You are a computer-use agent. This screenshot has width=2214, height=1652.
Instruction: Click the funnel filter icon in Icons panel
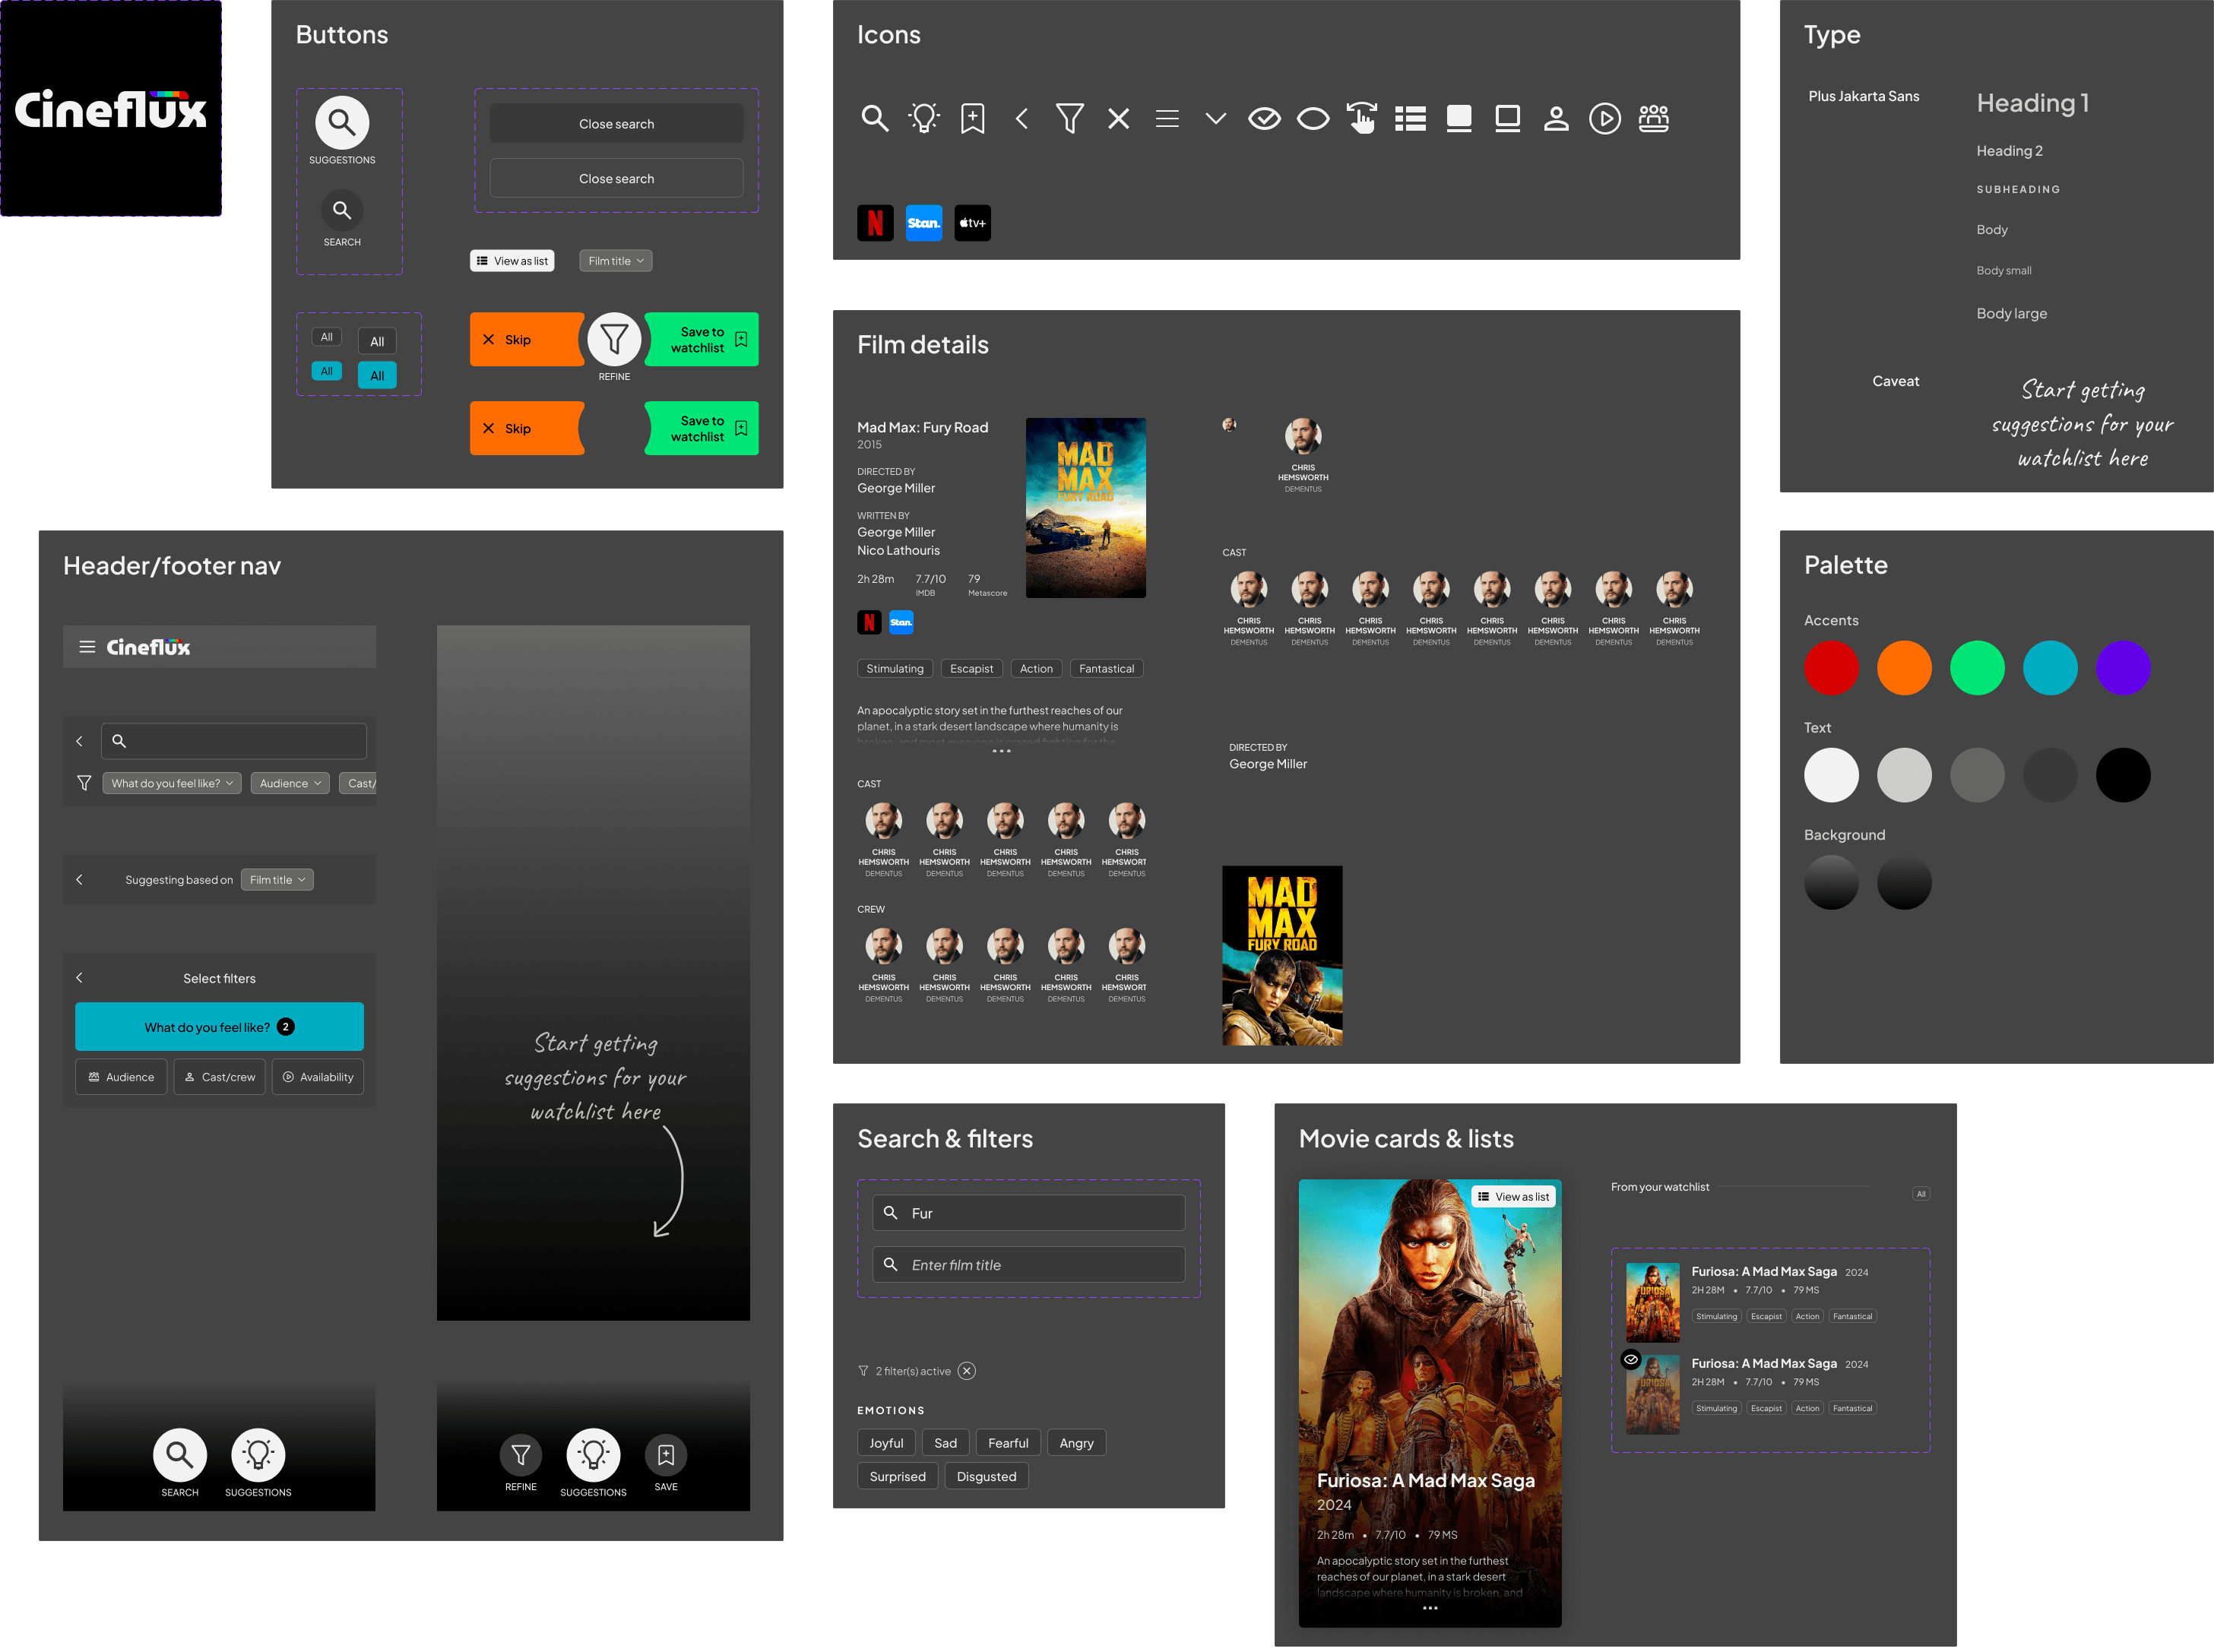pyautogui.click(x=1069, y=119)
